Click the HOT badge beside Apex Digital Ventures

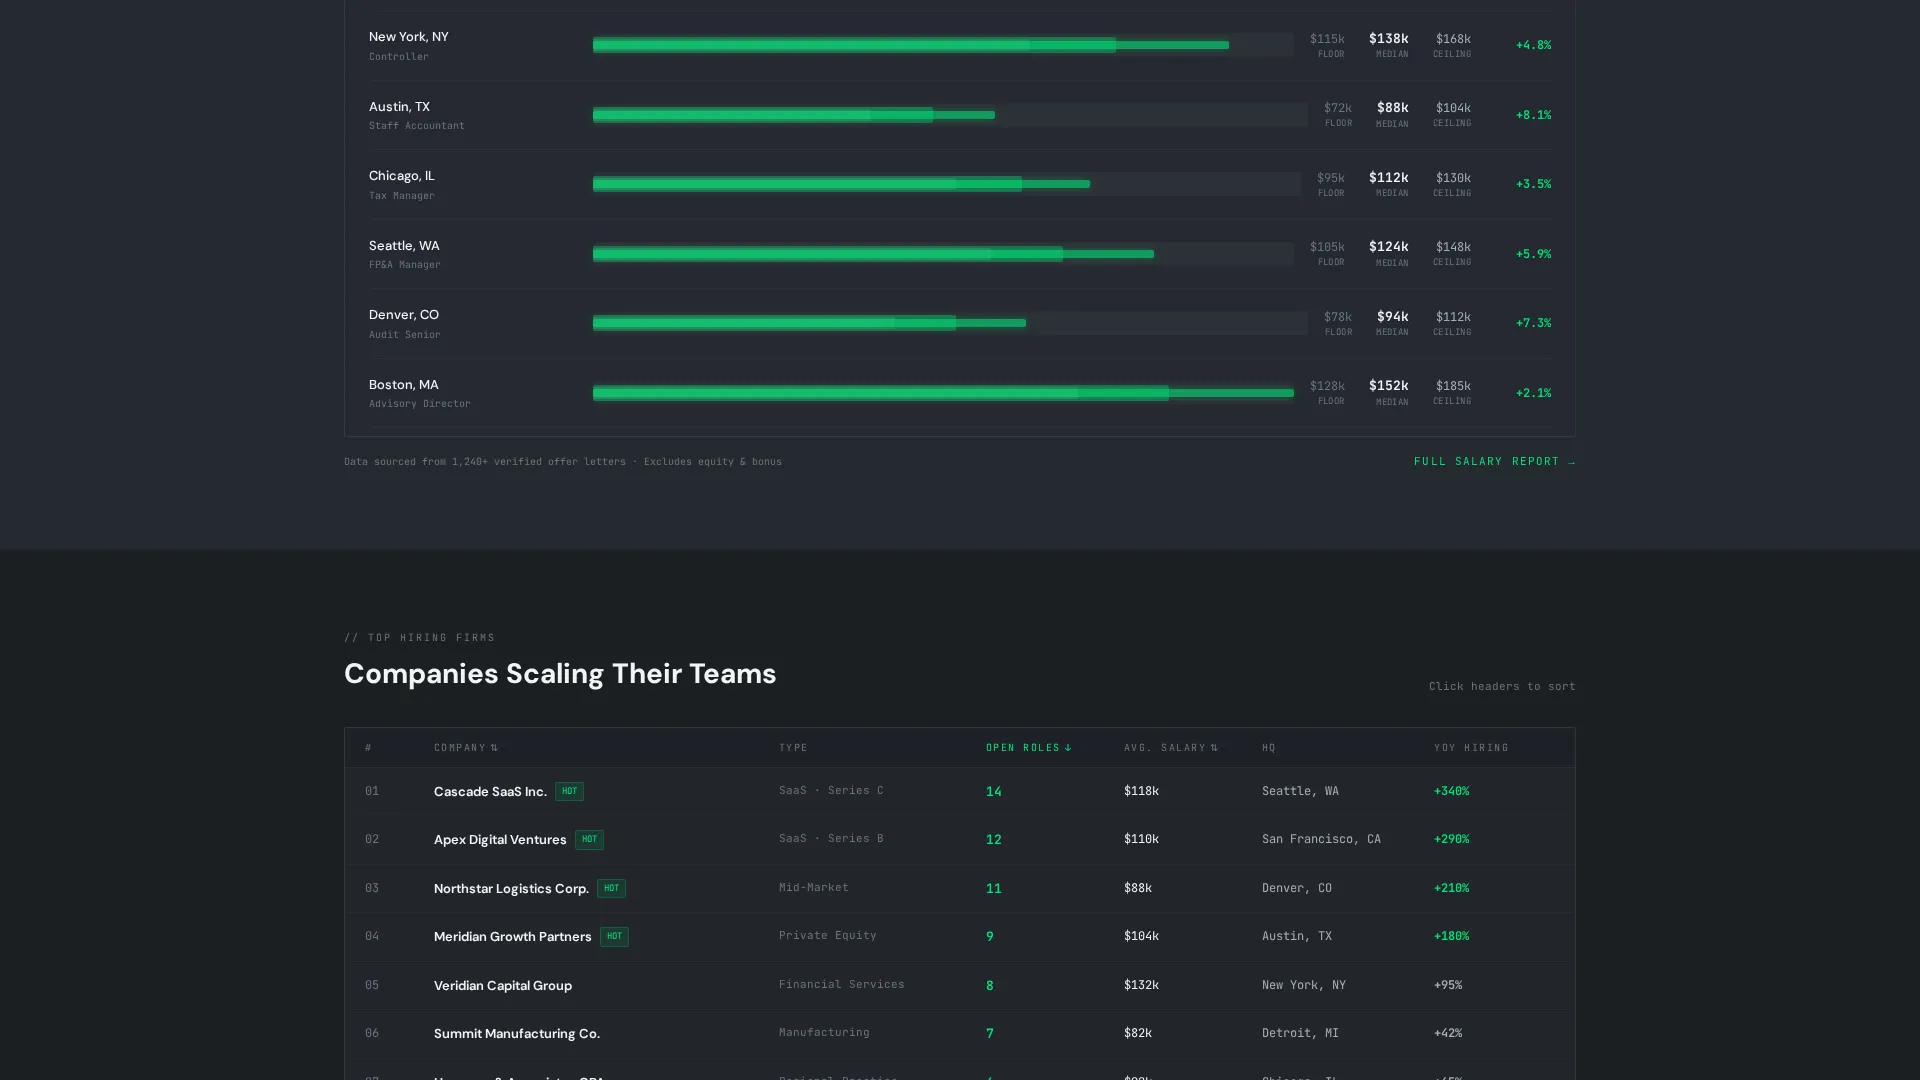tap(589, 839)
